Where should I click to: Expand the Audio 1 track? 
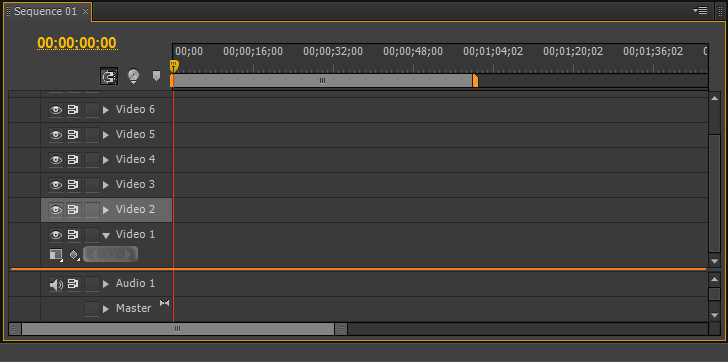[x=106, y=284]
